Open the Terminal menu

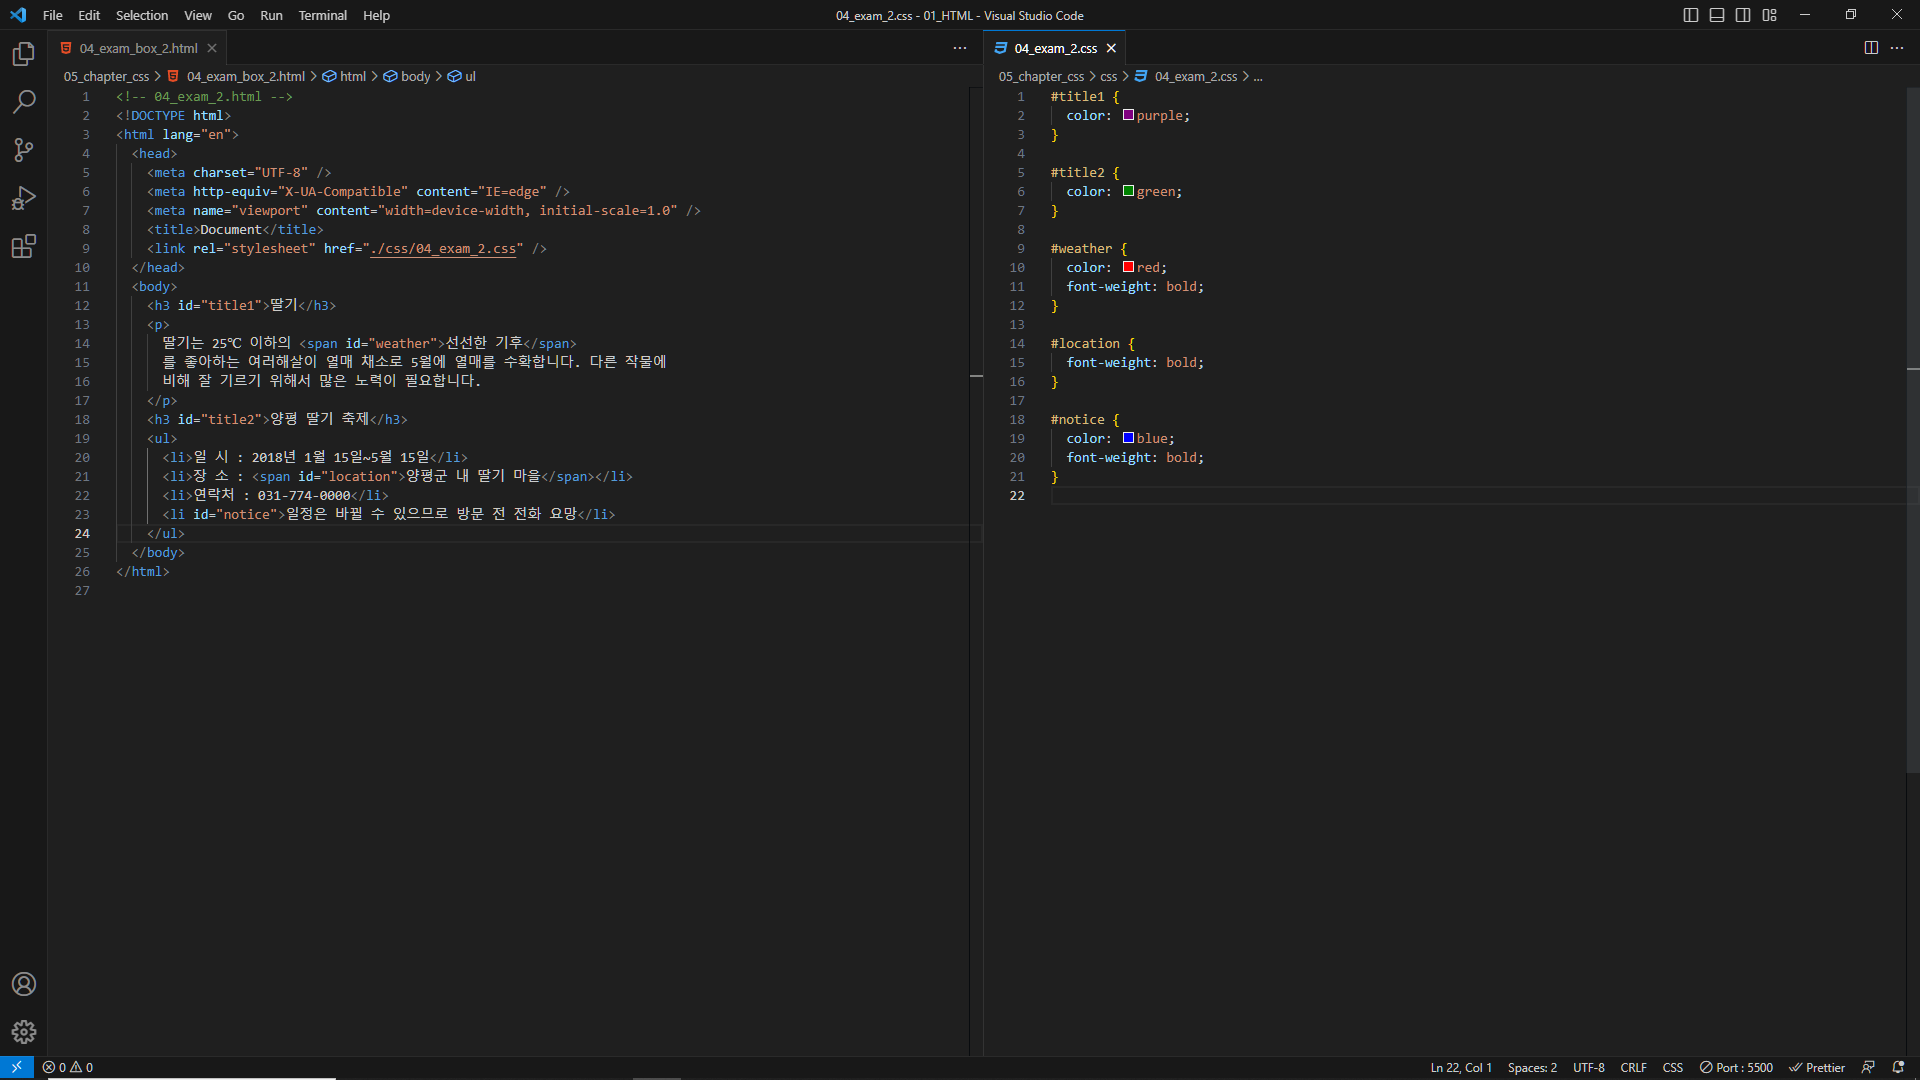(x=322, y=15)
